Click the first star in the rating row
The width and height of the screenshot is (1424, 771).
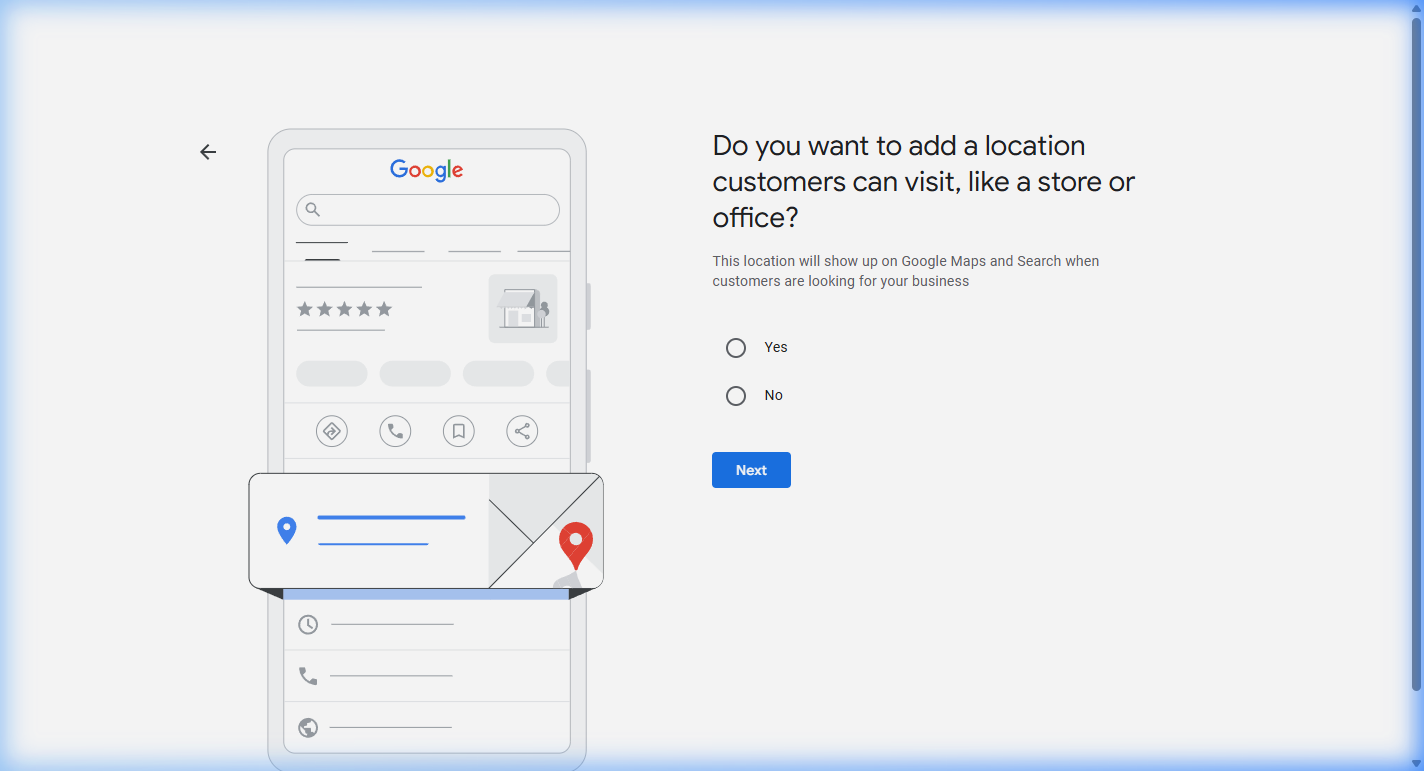coord(305,310)
